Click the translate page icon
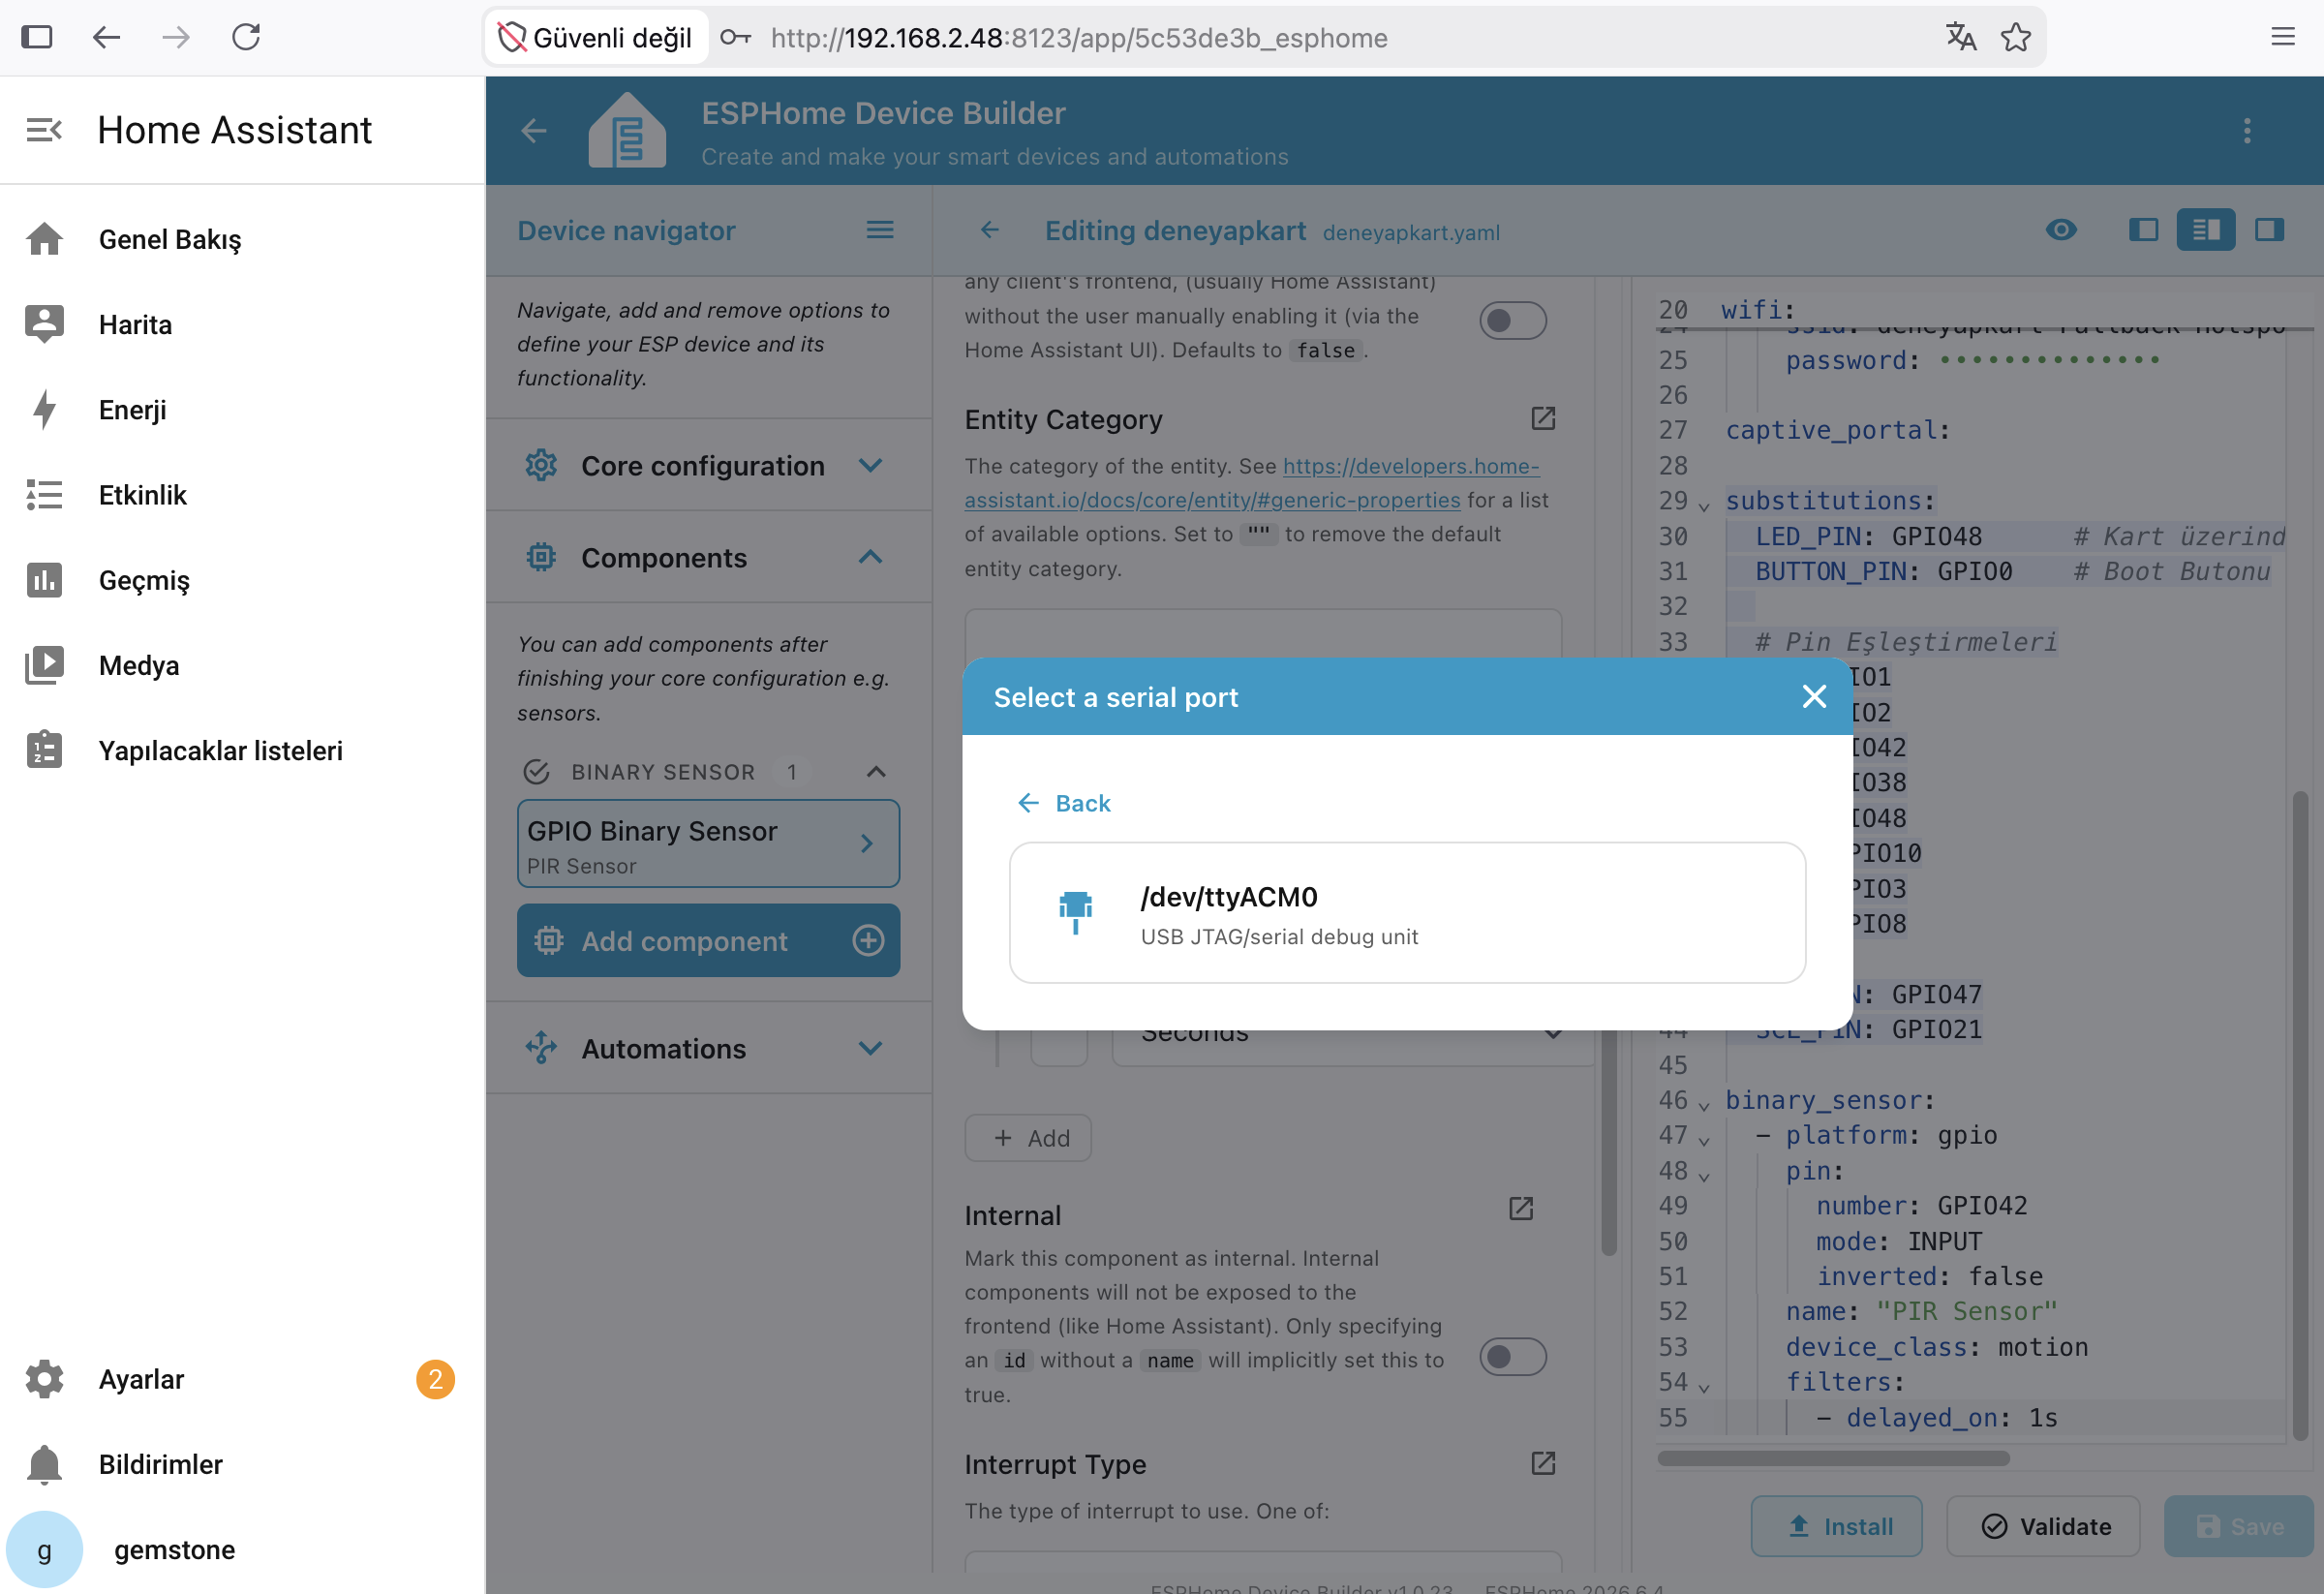 [1960, 37]
